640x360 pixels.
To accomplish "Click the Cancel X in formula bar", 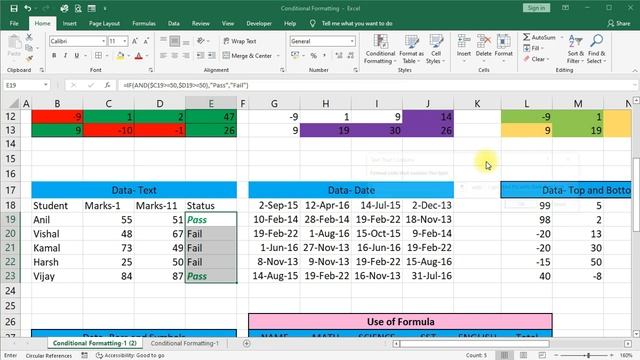I will [73, 85].
